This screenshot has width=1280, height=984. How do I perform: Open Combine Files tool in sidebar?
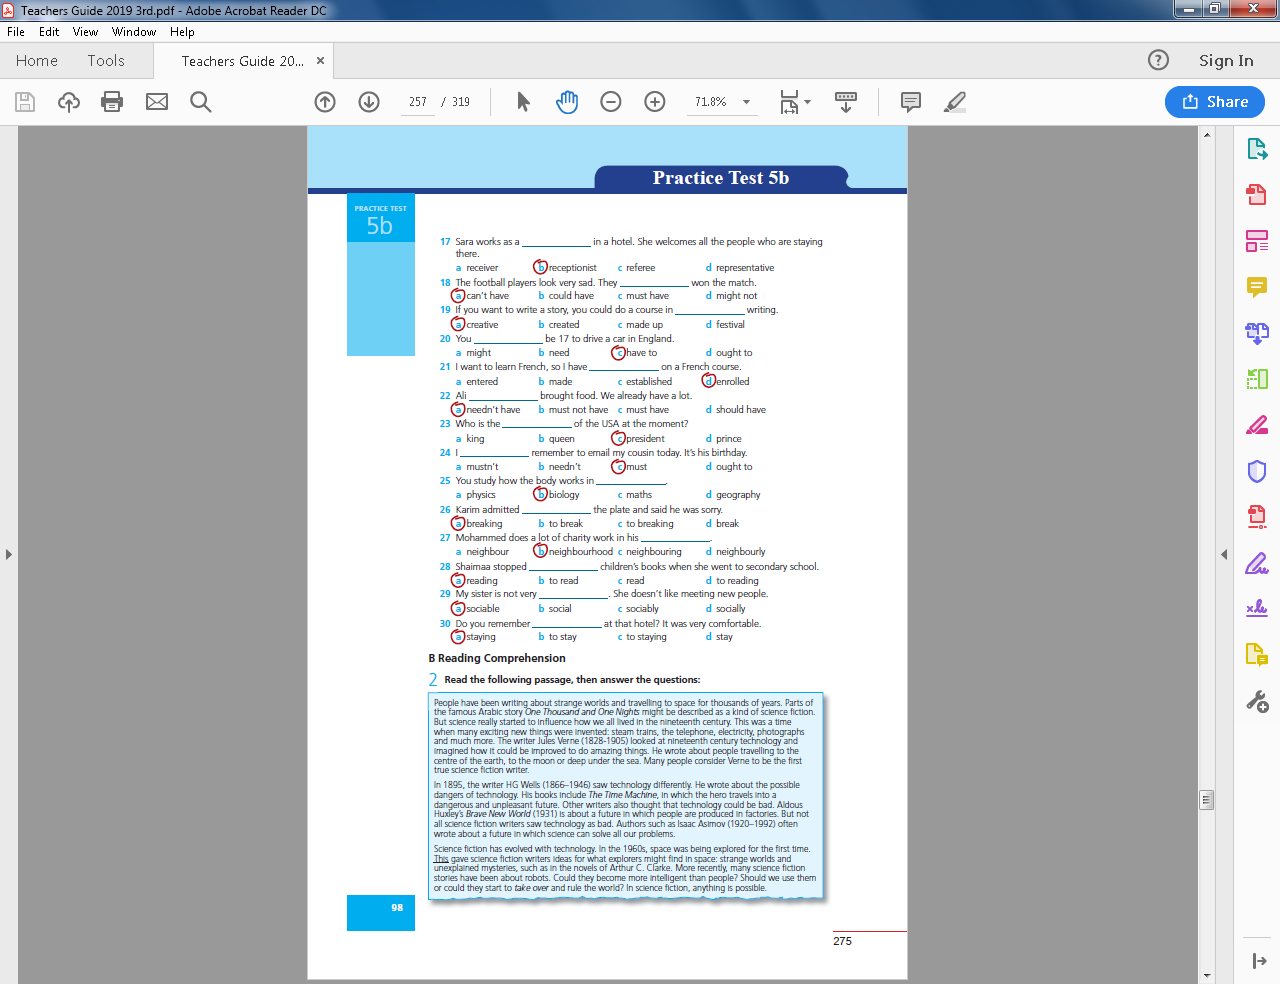click(x=1257, y=333)
